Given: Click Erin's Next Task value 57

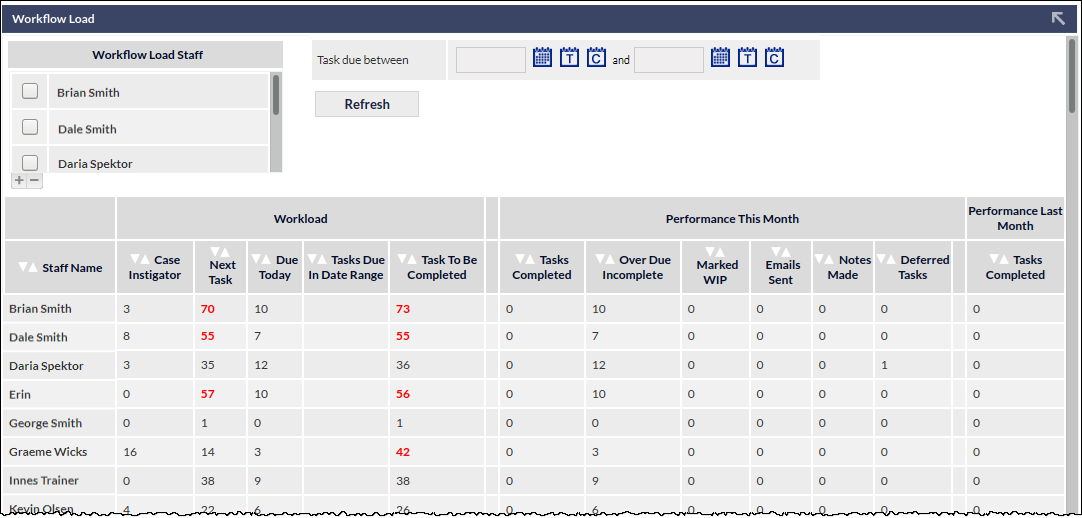Looking at the screenshot, I should 208,395.
